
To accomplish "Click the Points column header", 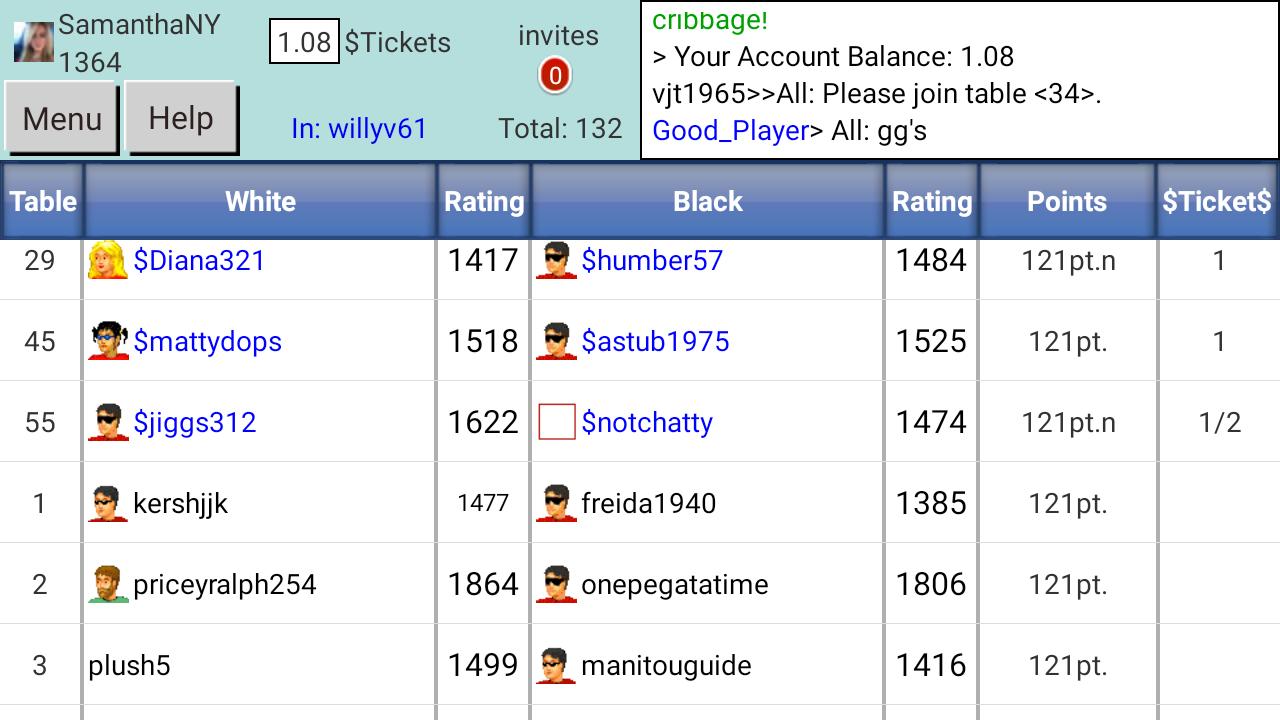I will [1066, 201].
